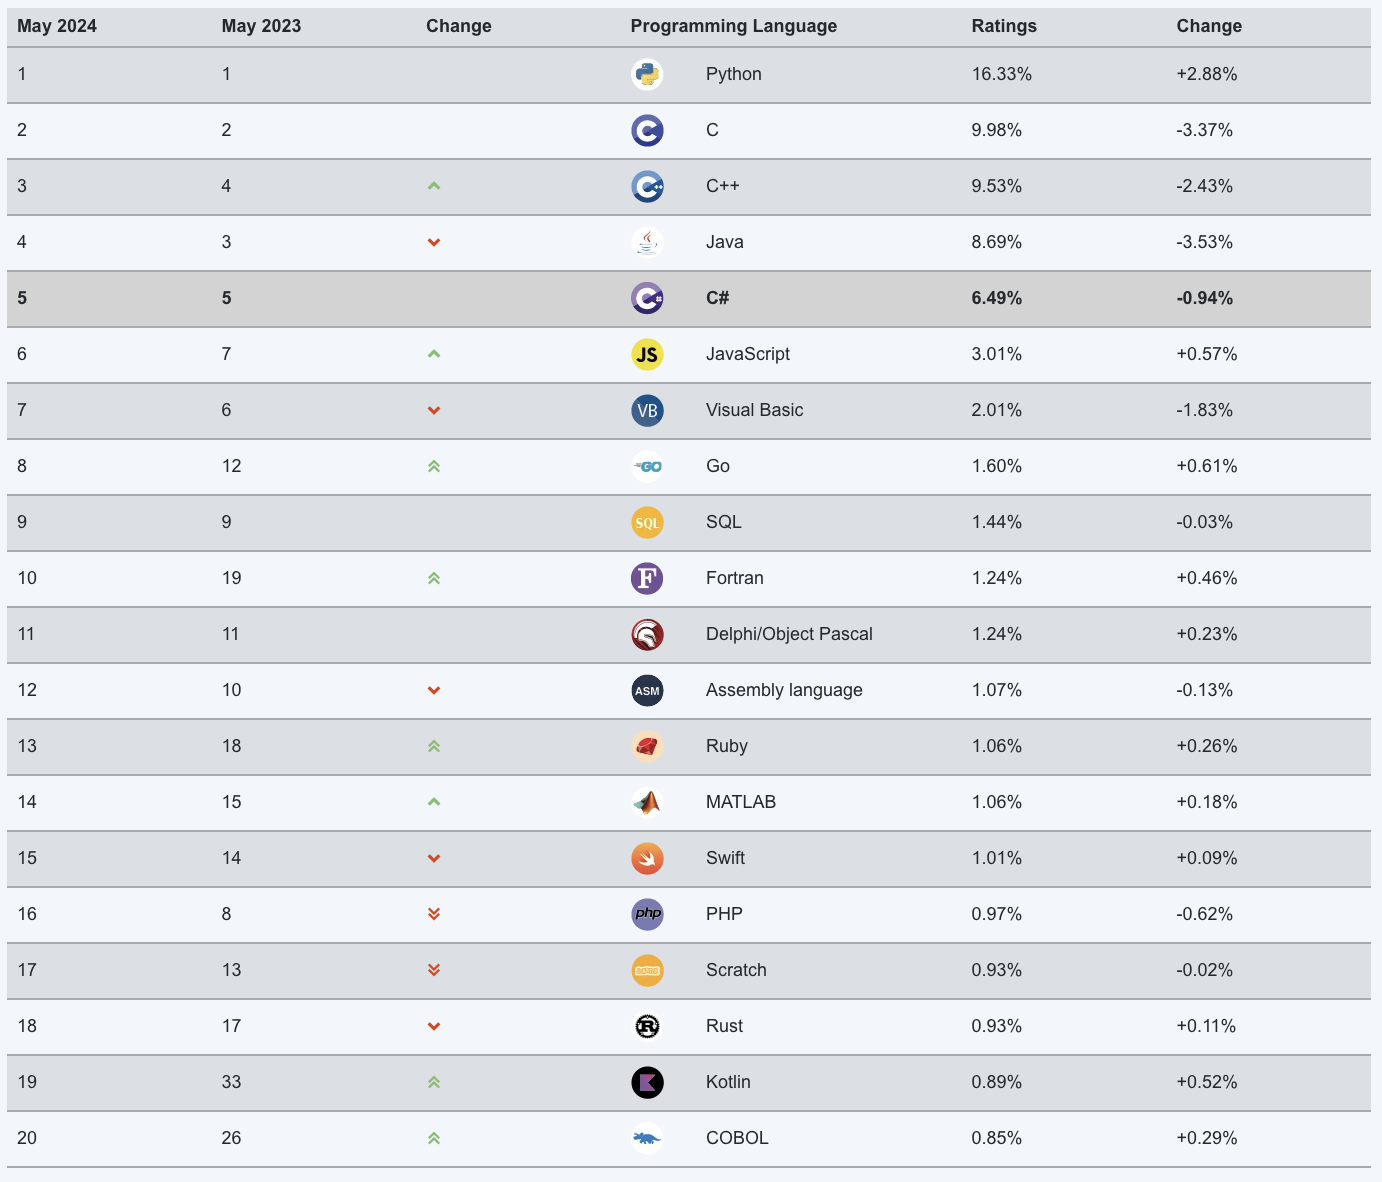The height and width of the screenshot is (1182, 1382).
Task: Click the Delphi/Object Pascal language name
Action: tap(789, 634)
